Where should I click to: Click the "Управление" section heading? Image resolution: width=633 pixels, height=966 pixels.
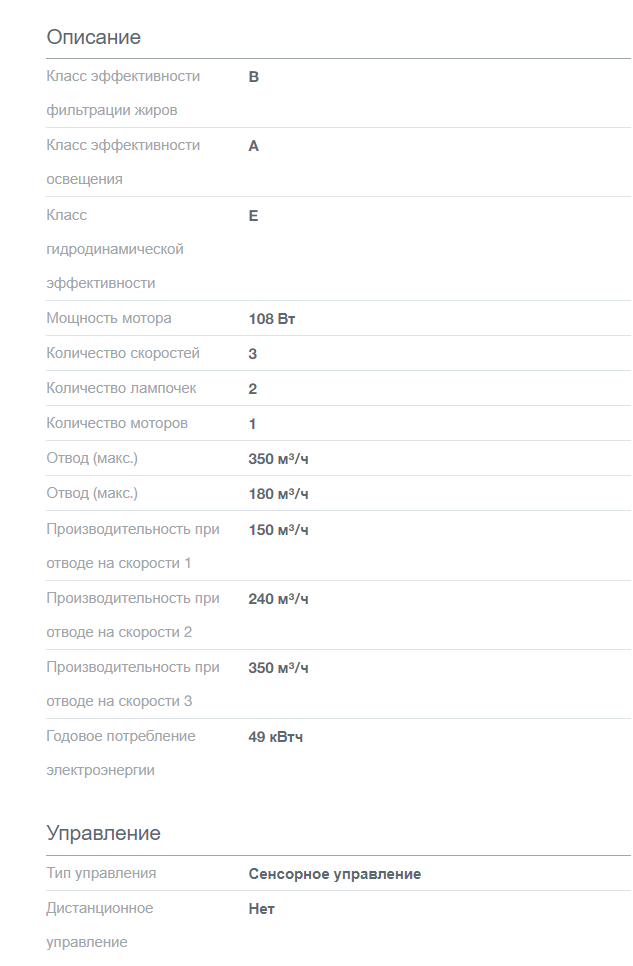103,834
